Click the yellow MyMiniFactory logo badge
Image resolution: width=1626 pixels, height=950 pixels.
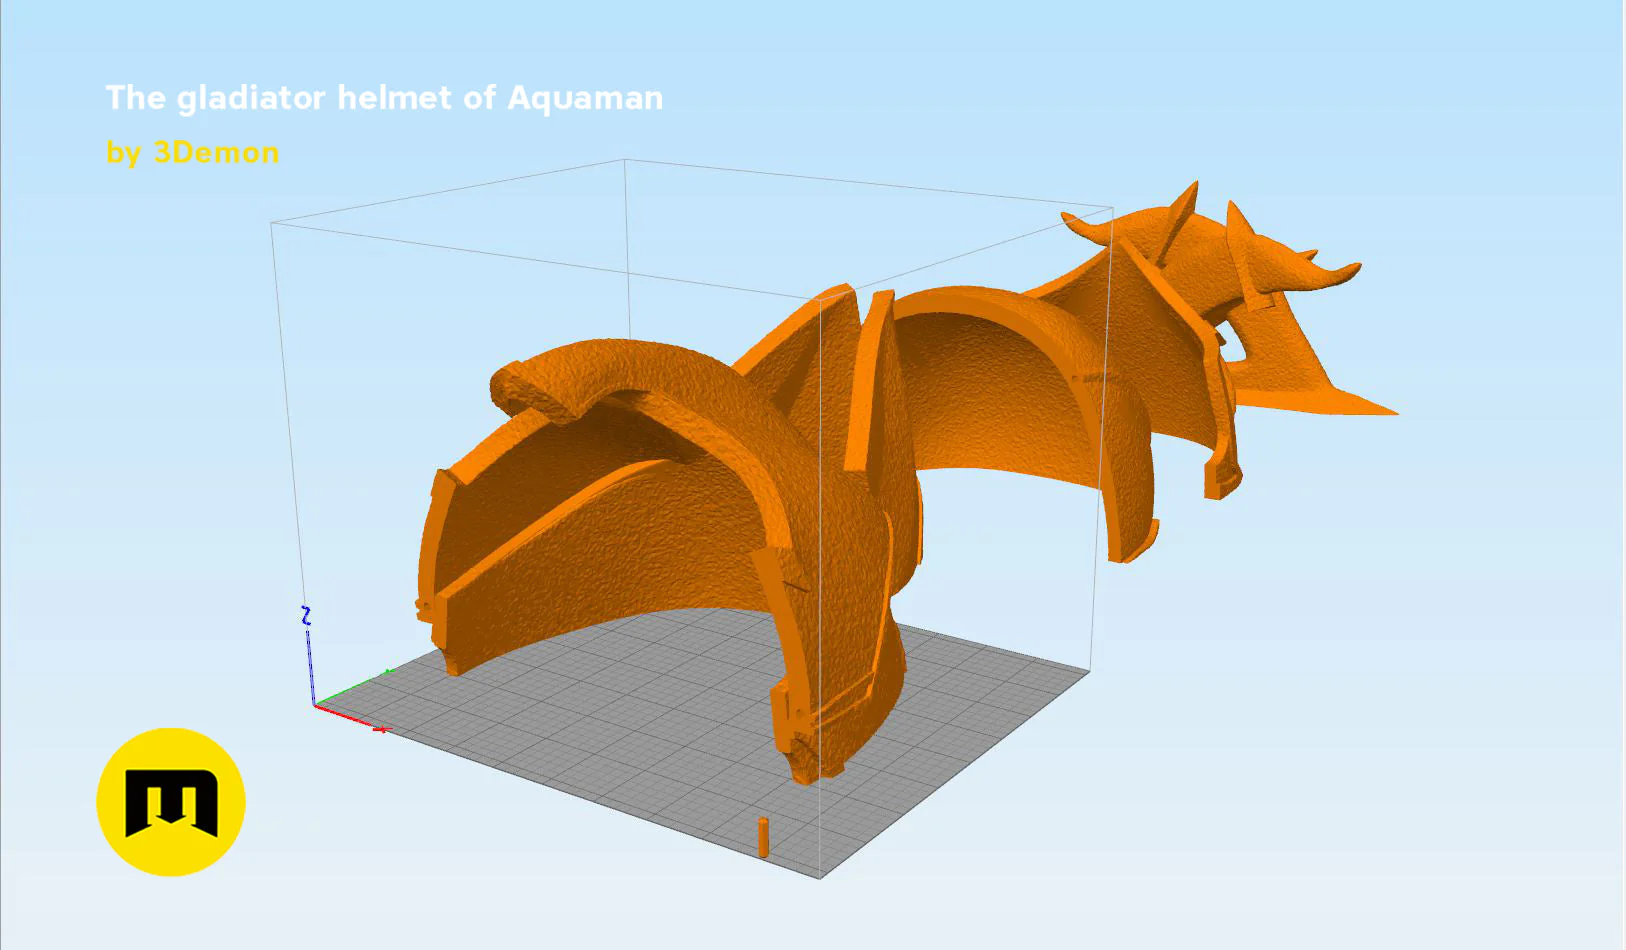click(x=171, y=802)
